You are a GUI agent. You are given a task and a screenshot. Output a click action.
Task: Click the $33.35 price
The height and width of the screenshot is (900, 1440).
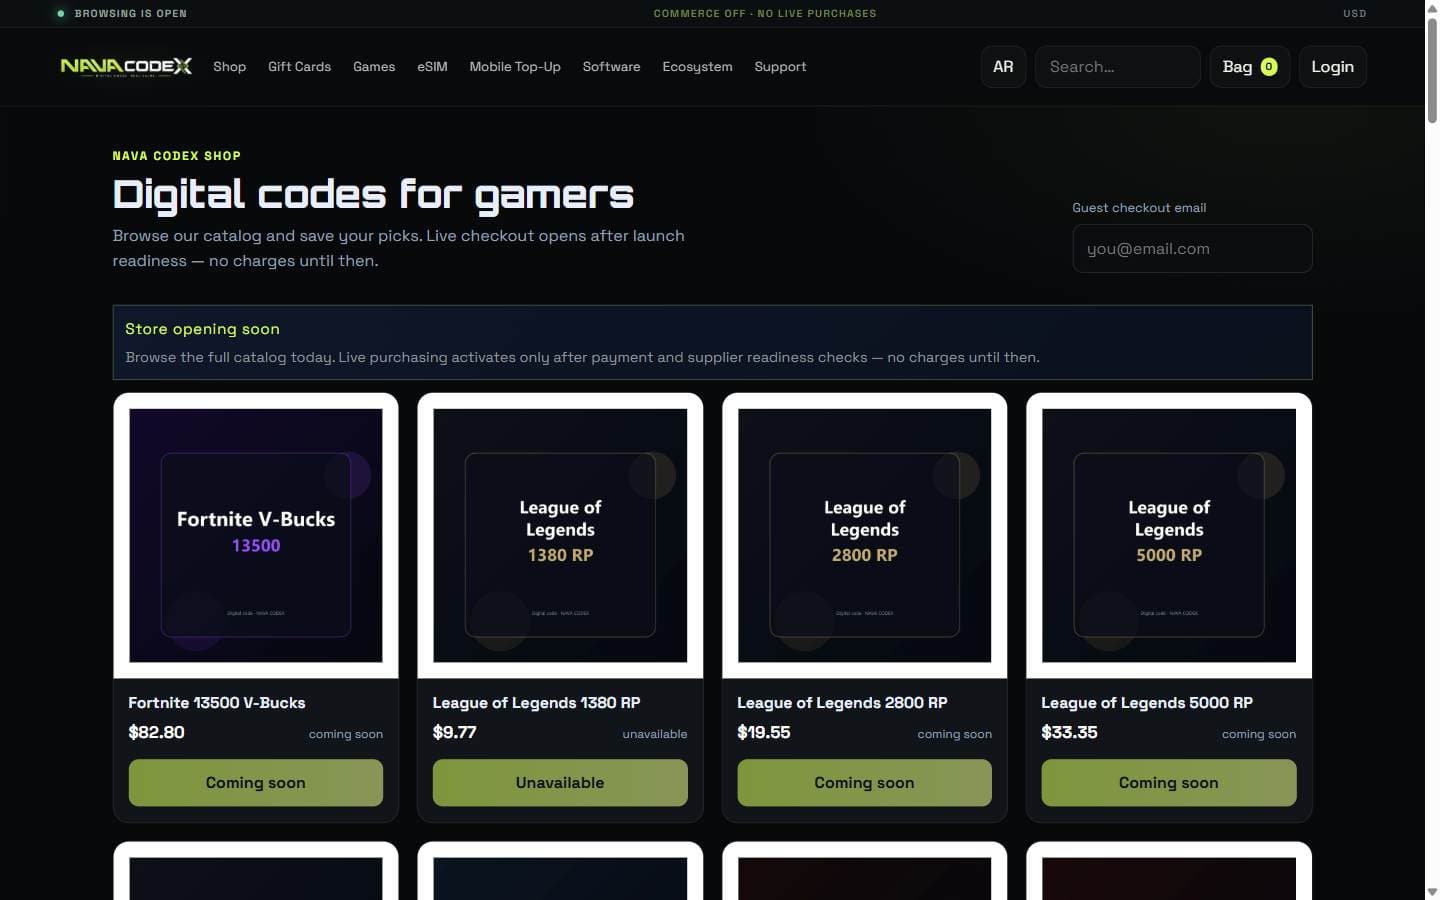point(1069,733)
